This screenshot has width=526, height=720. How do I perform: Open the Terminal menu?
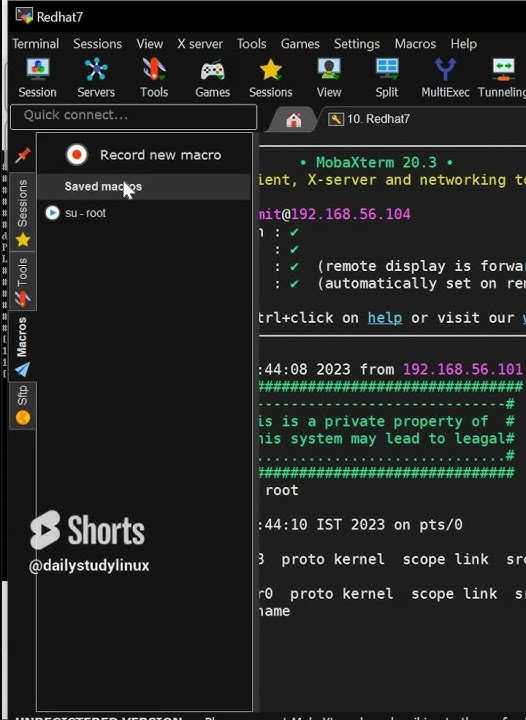(x=36, y=44)
